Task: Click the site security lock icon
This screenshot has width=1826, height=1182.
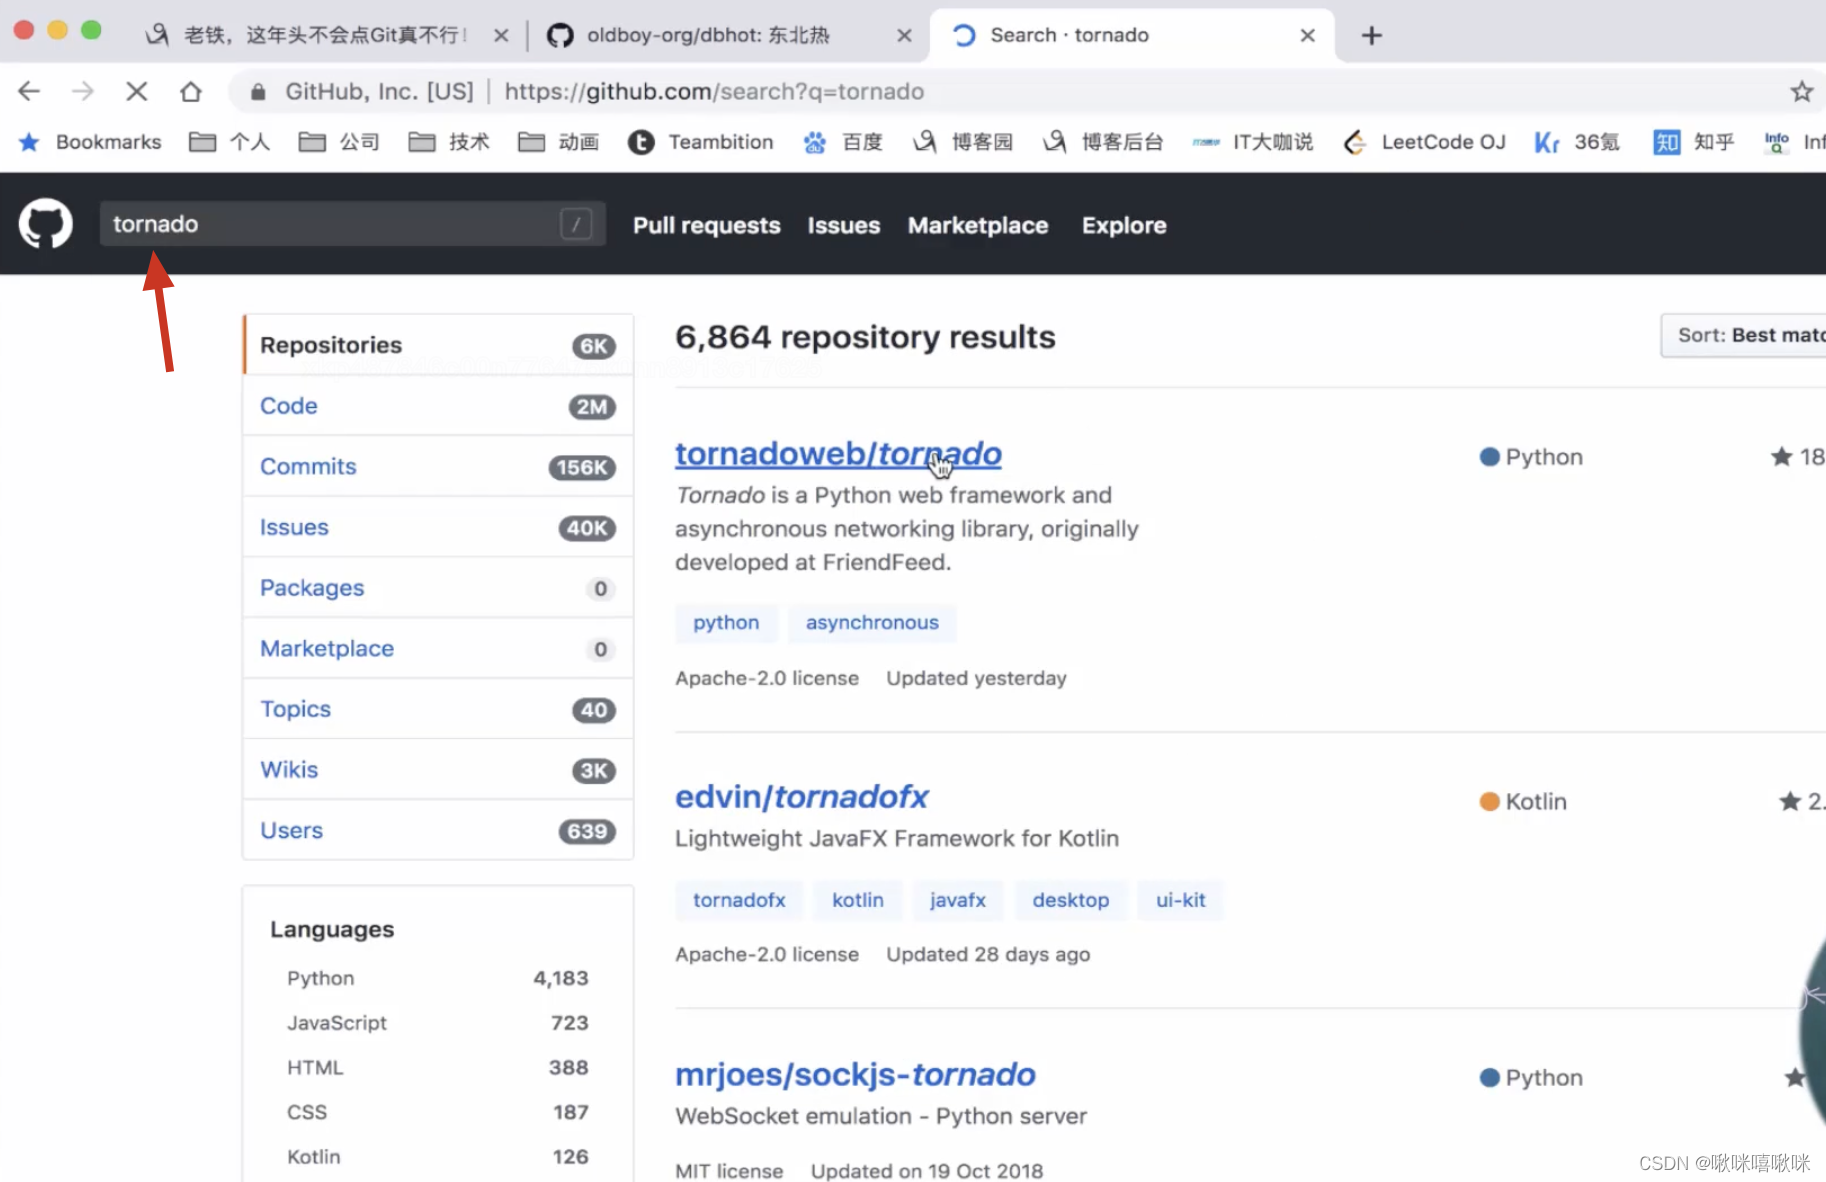Action: 258,92
